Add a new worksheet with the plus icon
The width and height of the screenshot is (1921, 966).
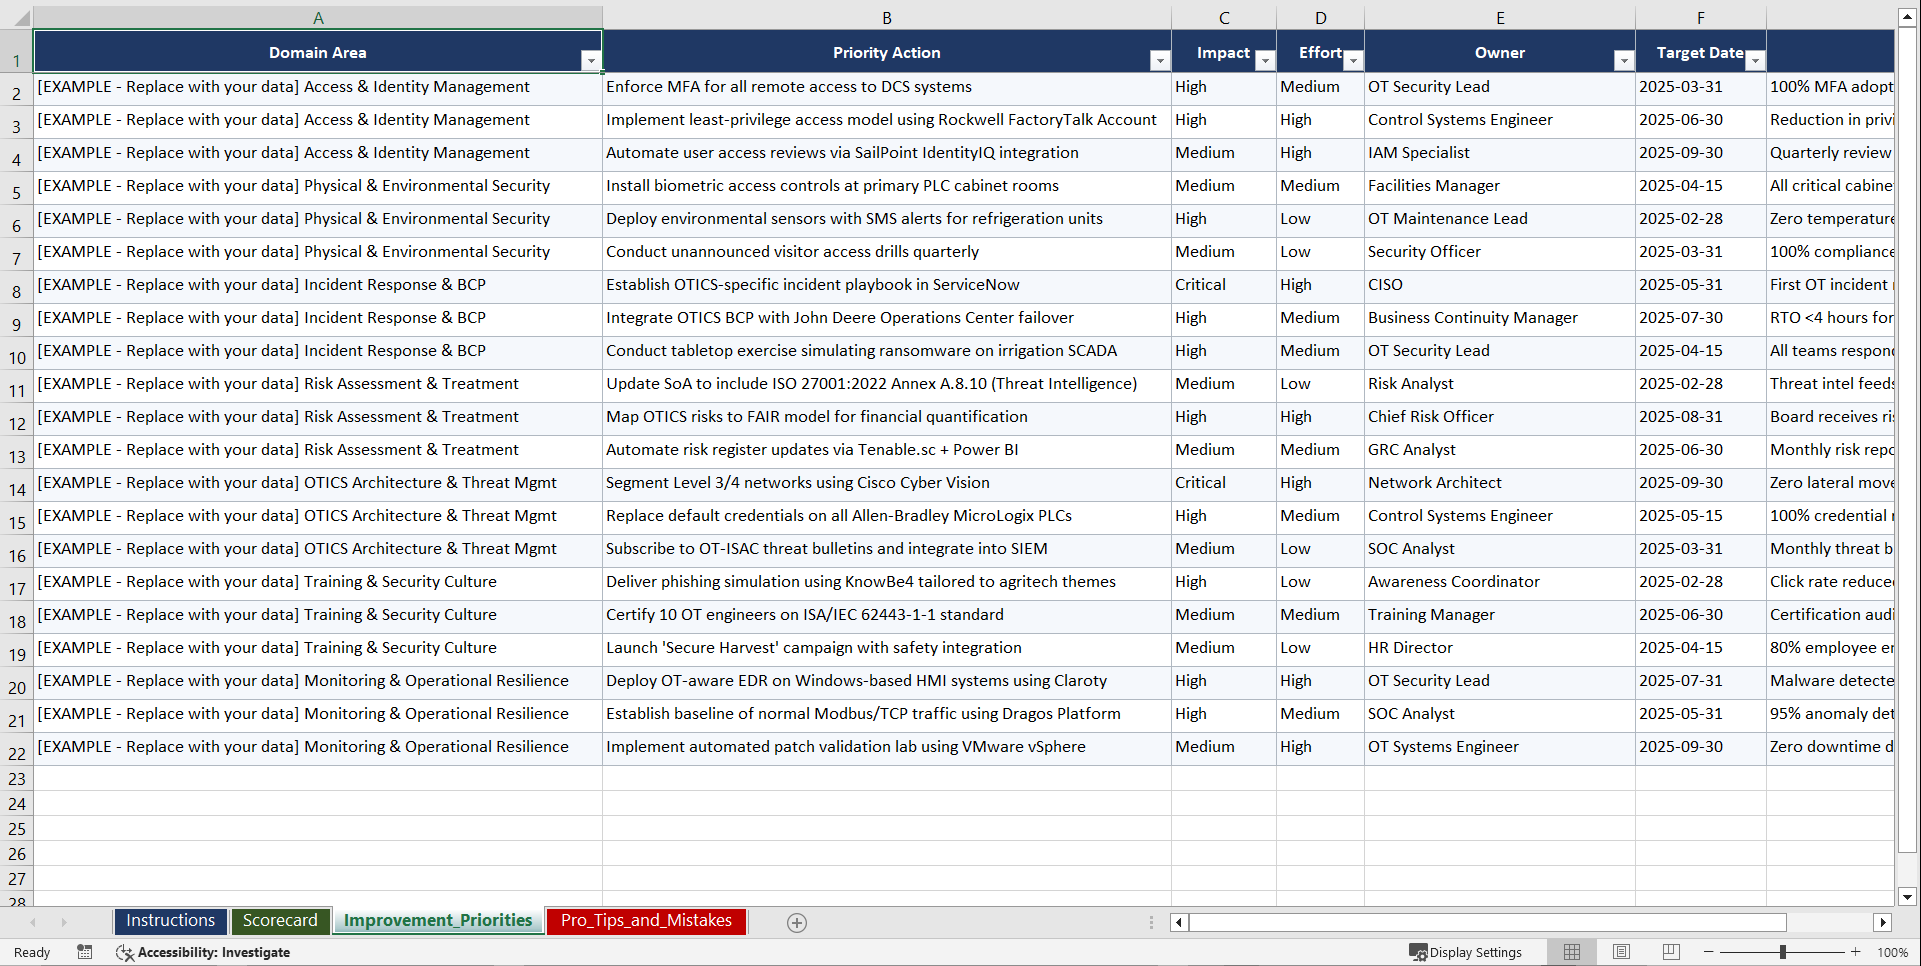(797, 922)
